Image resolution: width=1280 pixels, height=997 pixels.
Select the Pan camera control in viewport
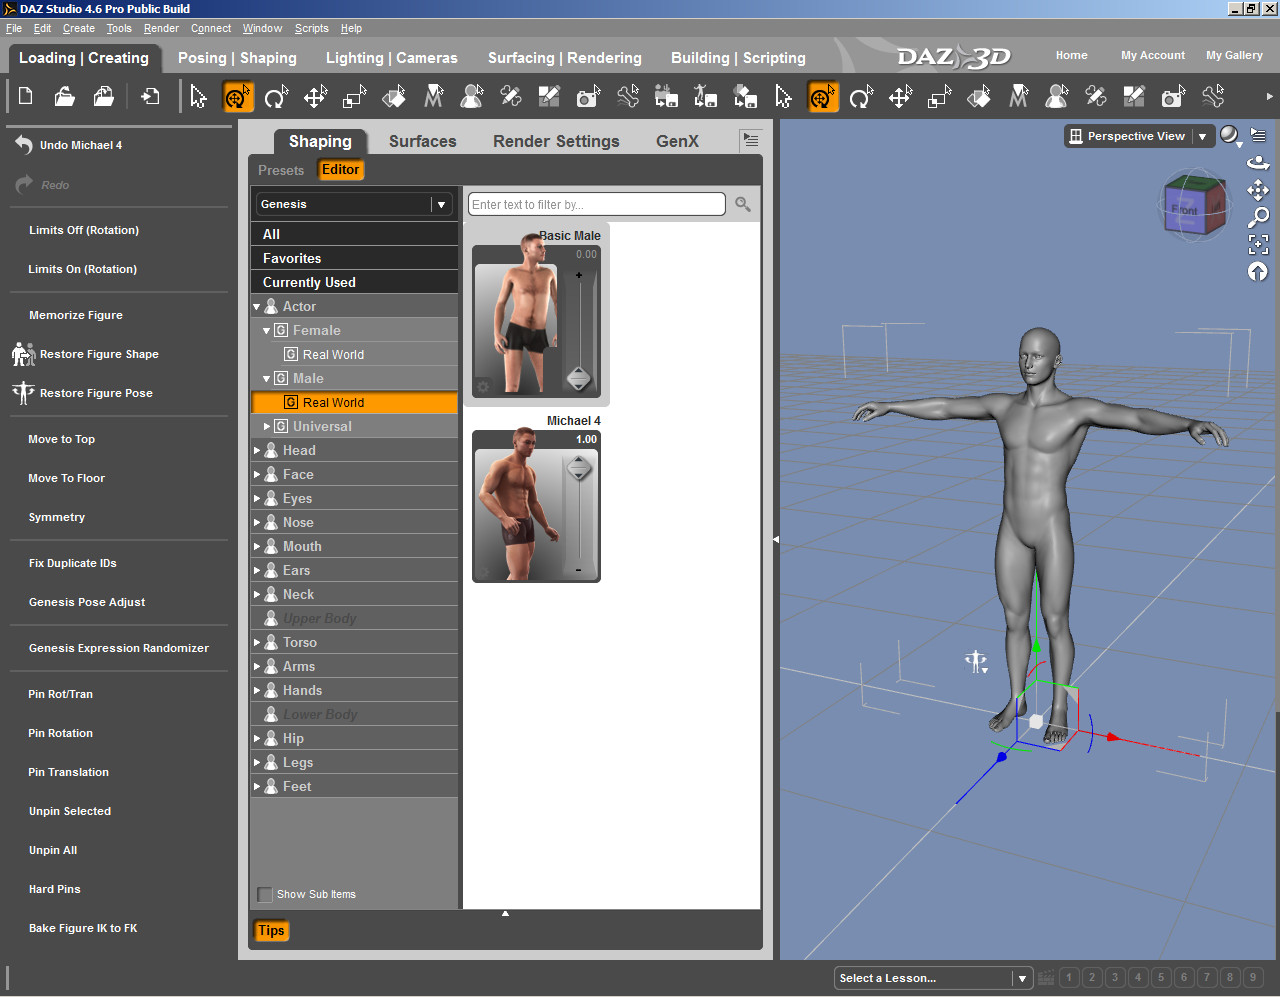click(x=1258, y=190)
